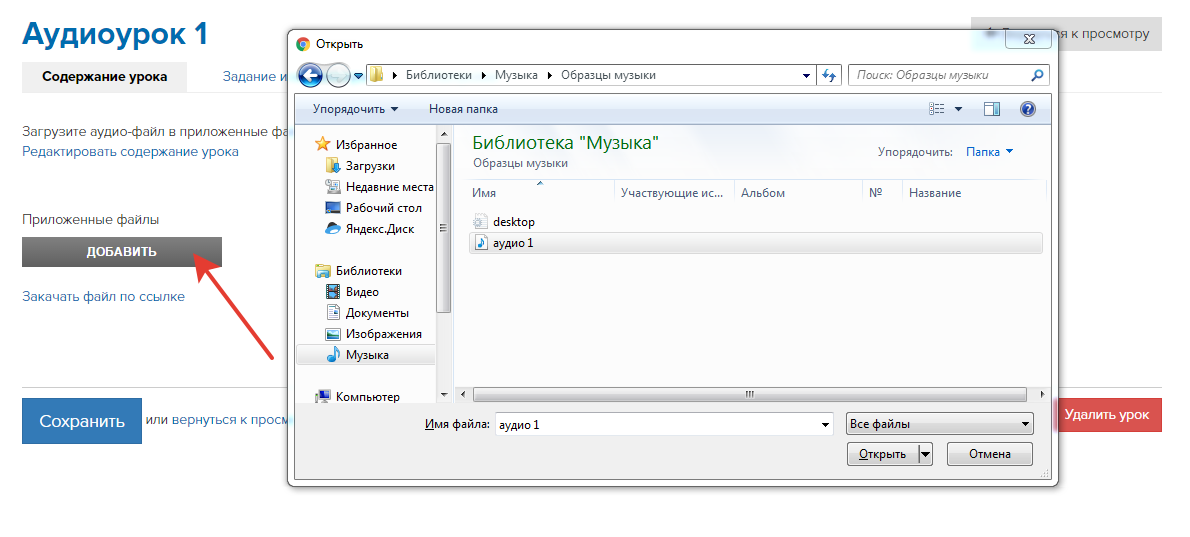Expand the Упорядочить menu
This screenshot has height=537, width=1190.
(x=355, y=109)
